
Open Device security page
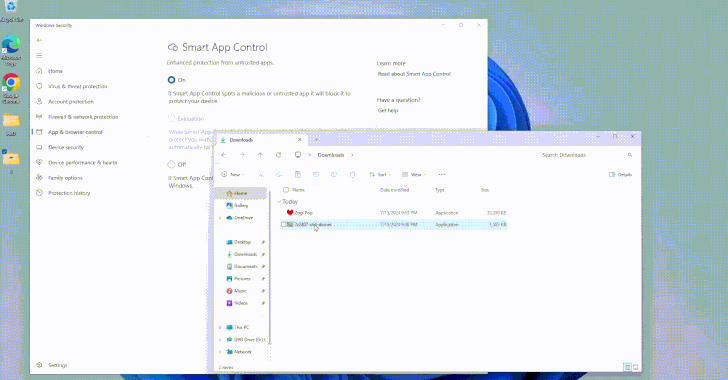[x=65, y=148]
